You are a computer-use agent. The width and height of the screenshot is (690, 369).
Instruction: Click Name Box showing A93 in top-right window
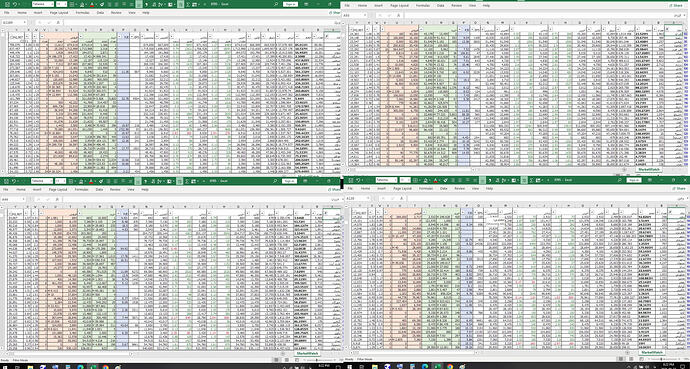click(354, 15)
